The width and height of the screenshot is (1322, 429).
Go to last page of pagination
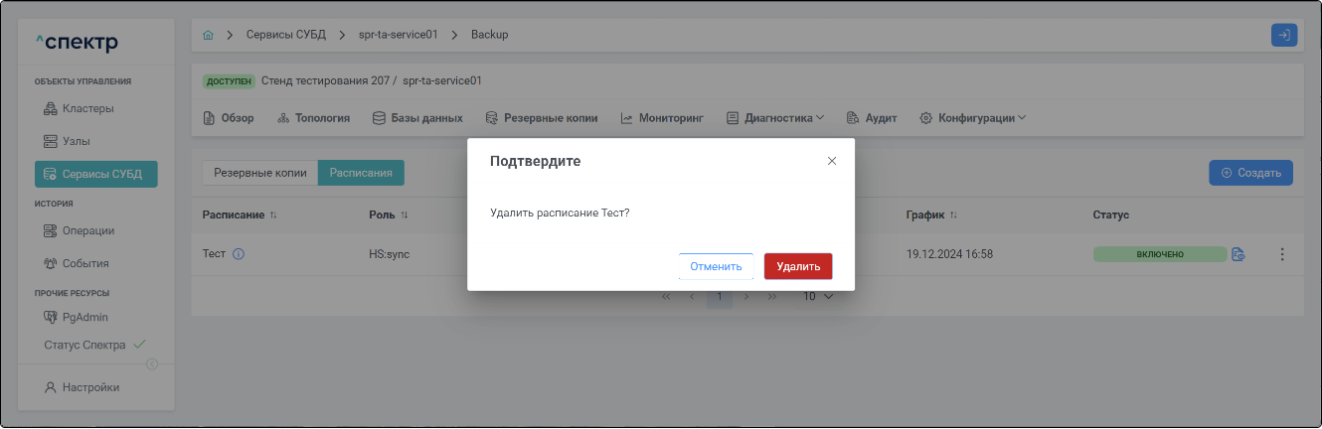coord(772,297)
